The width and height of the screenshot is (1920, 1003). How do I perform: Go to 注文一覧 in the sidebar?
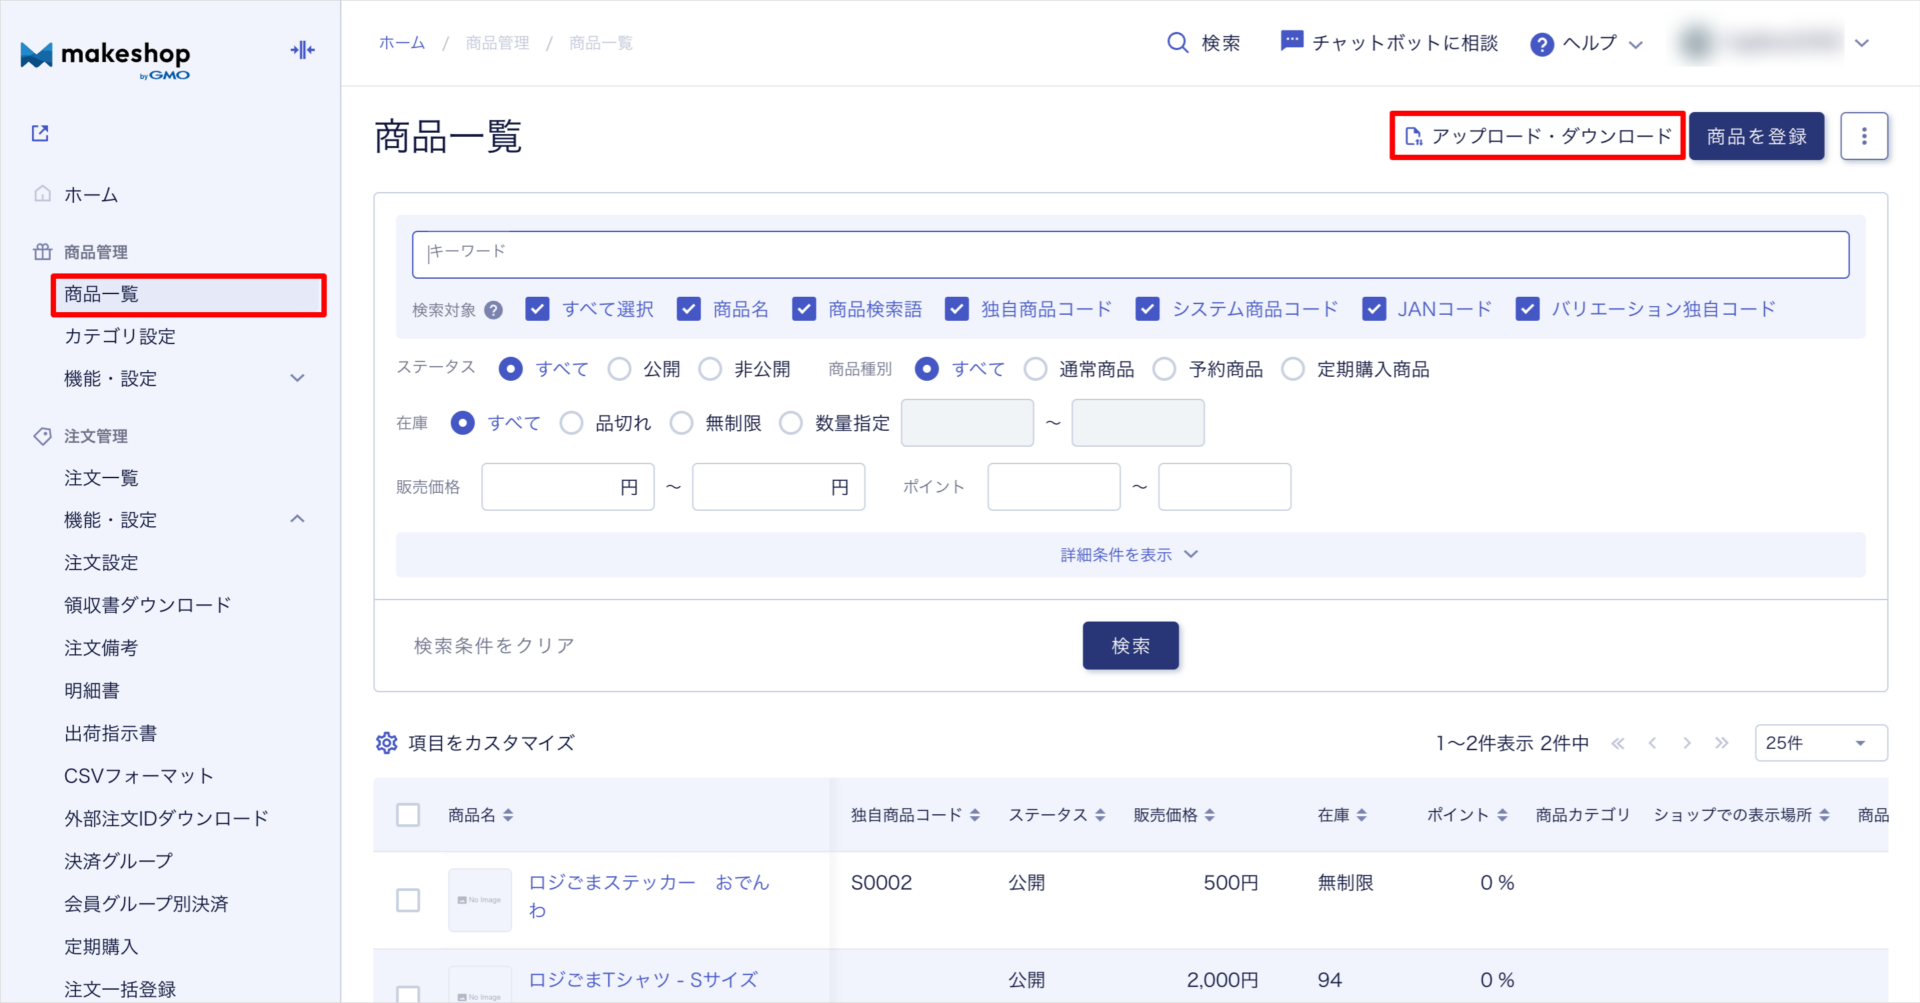(101, 478)
